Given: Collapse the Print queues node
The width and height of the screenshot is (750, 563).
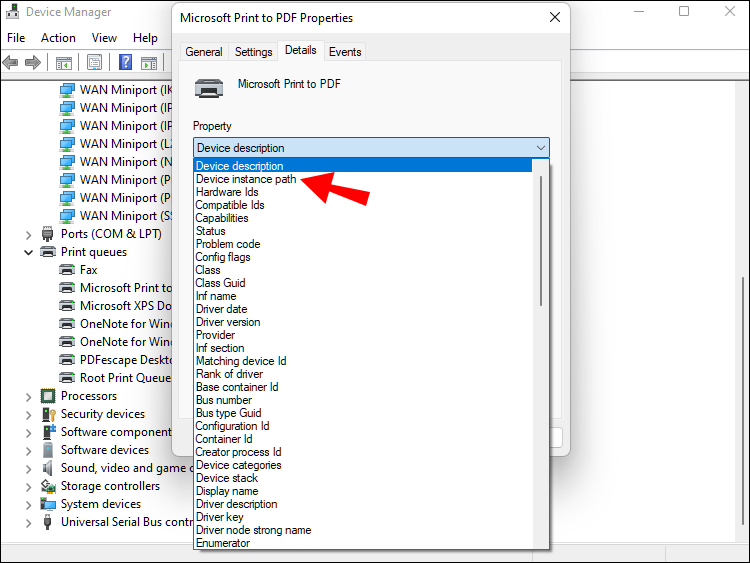Looking at the screenshot, I should click(x=28, y=252).
